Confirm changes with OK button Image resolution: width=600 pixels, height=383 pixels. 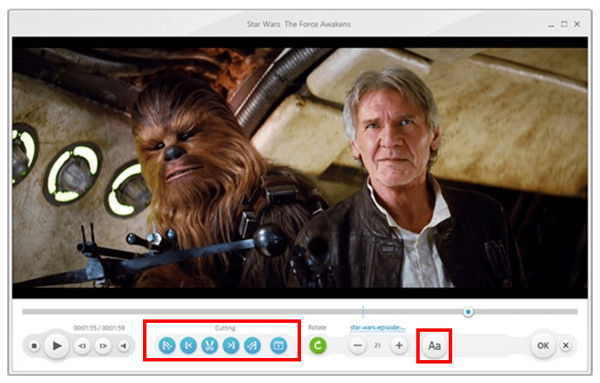(x=543, y=346)
